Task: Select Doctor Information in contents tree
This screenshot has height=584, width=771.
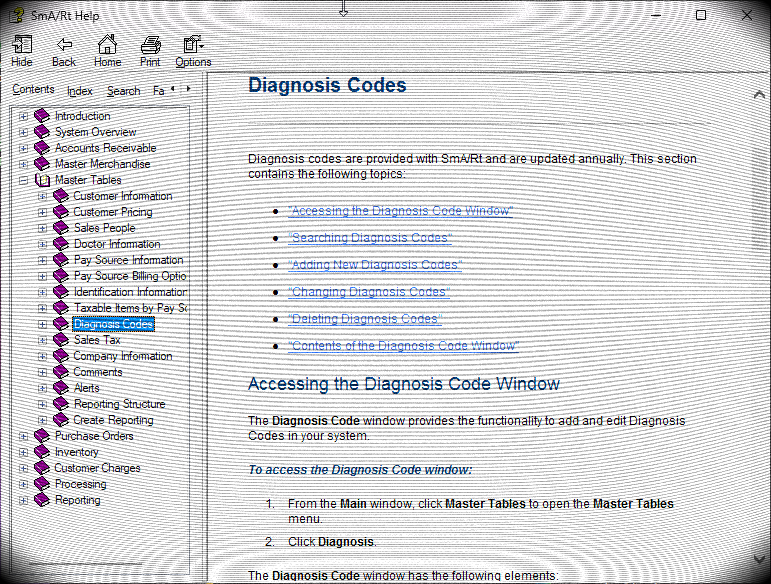Action: 117,244
